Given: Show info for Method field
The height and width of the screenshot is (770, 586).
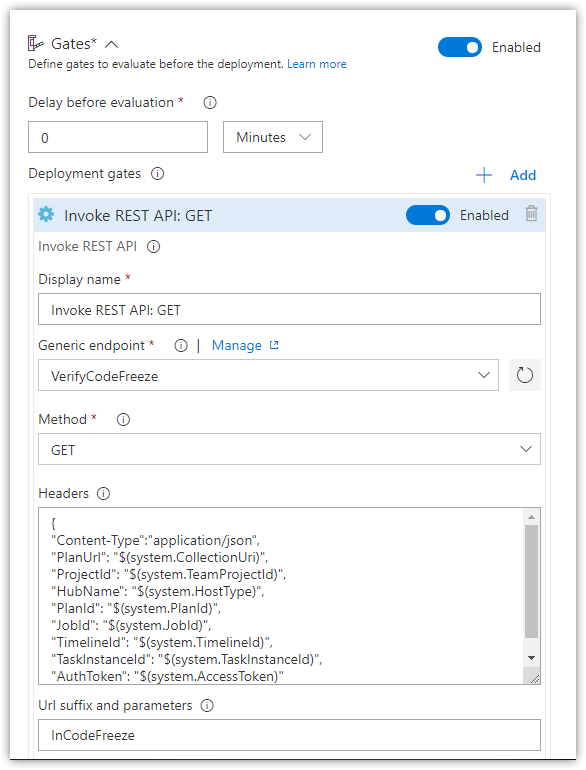Looking at the screenshot, I should pyautogui.click(x=123, y=420).
